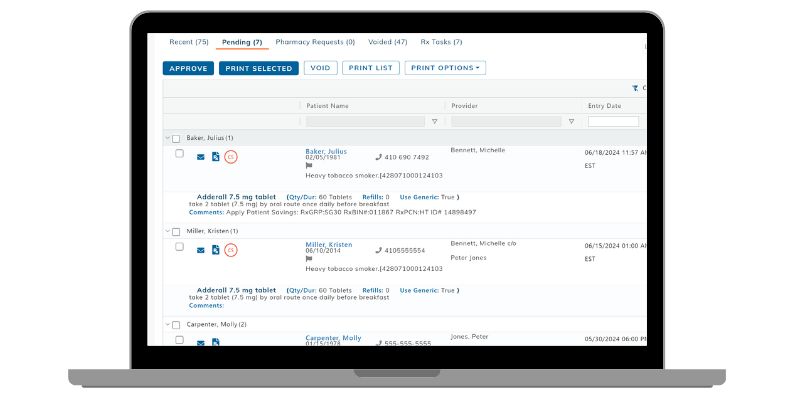
Task: Collapse the Miller, Kristen (1) group
Action: (167, 231)
